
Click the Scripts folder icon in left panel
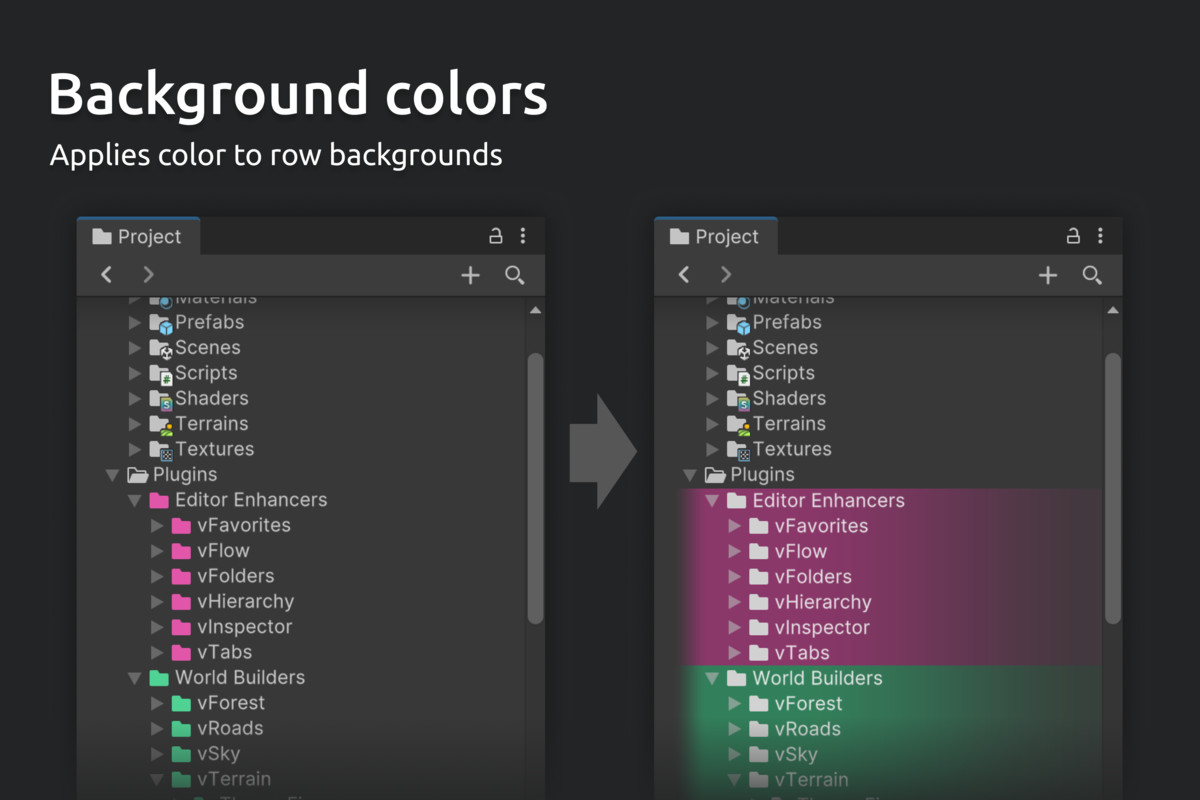point(160,374)
